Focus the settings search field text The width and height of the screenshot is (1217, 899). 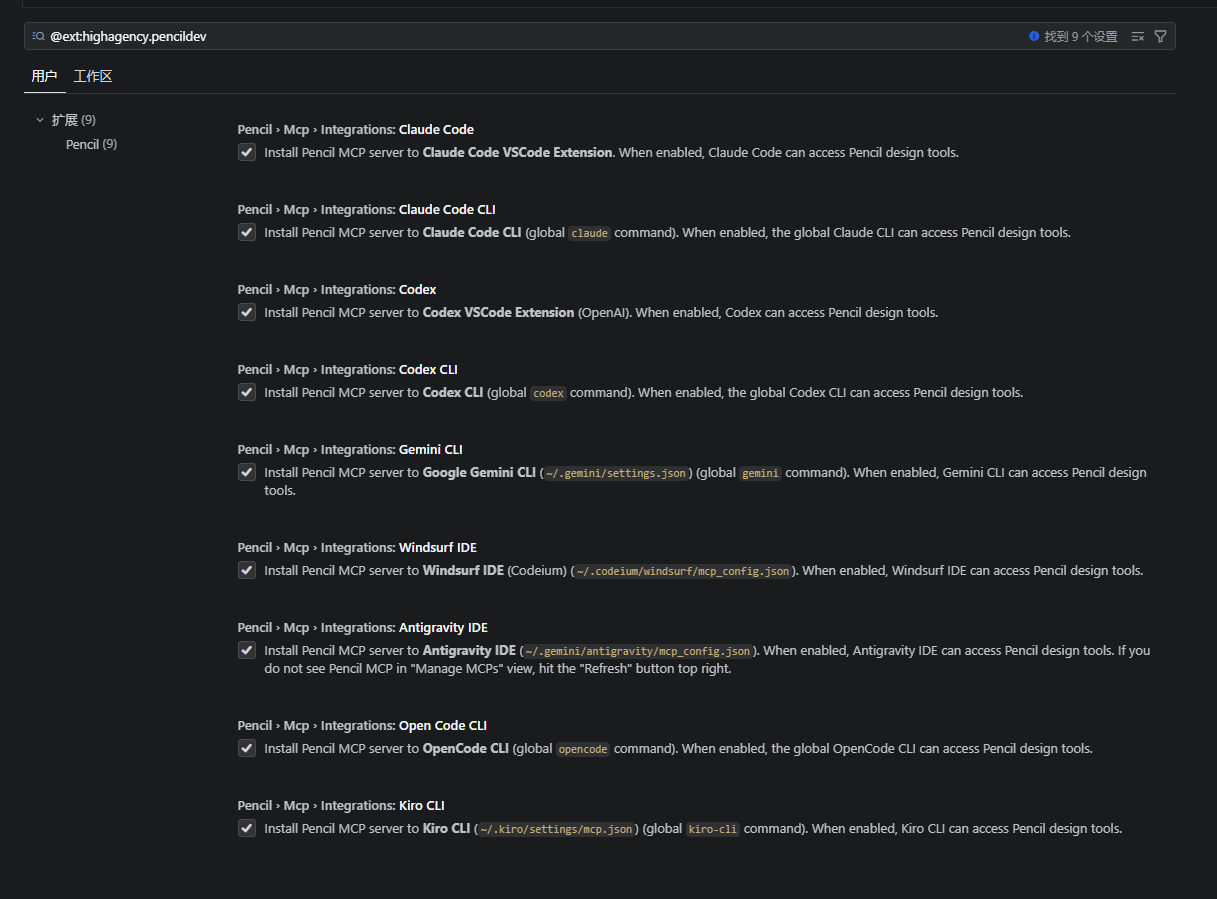tap(500, 36)
